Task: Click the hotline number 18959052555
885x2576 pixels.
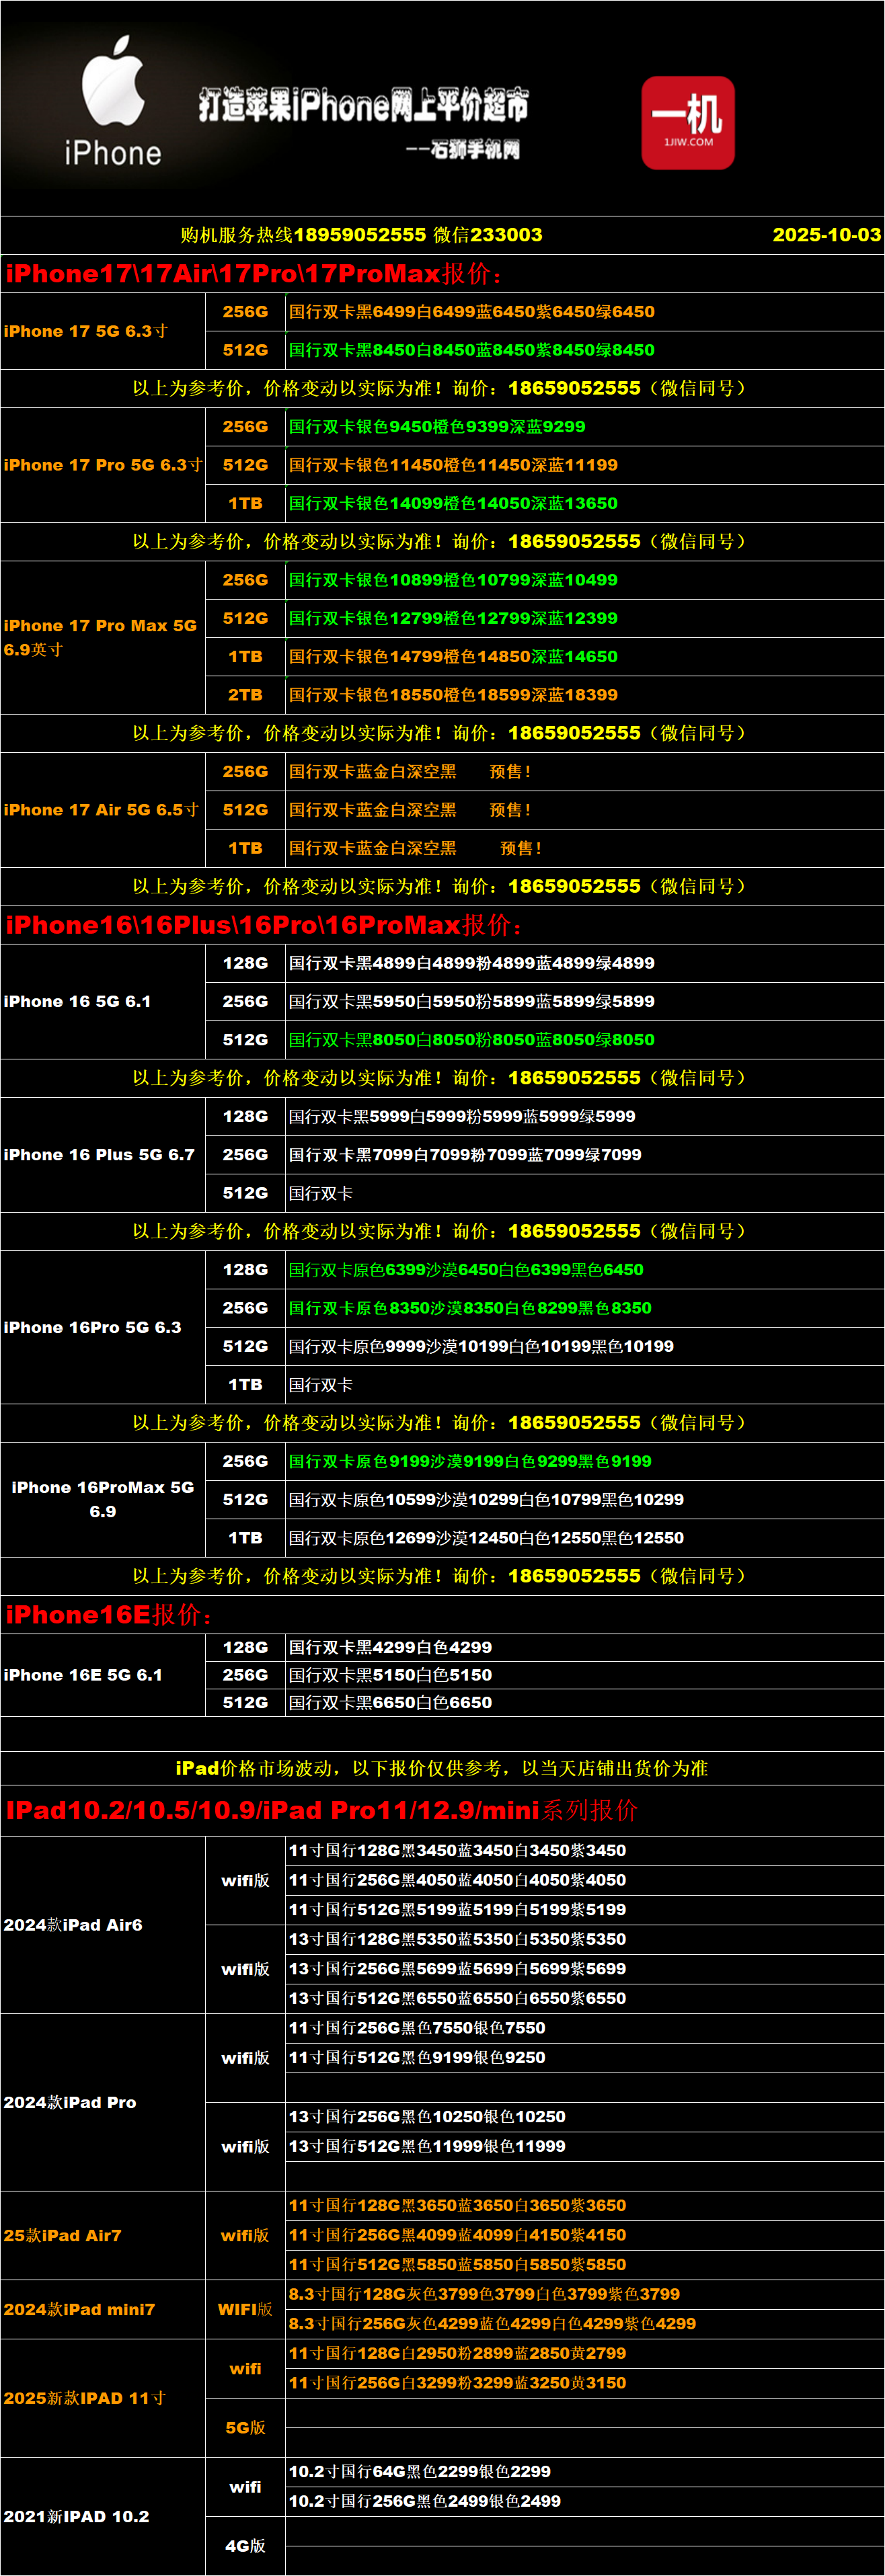Action: 360,235
